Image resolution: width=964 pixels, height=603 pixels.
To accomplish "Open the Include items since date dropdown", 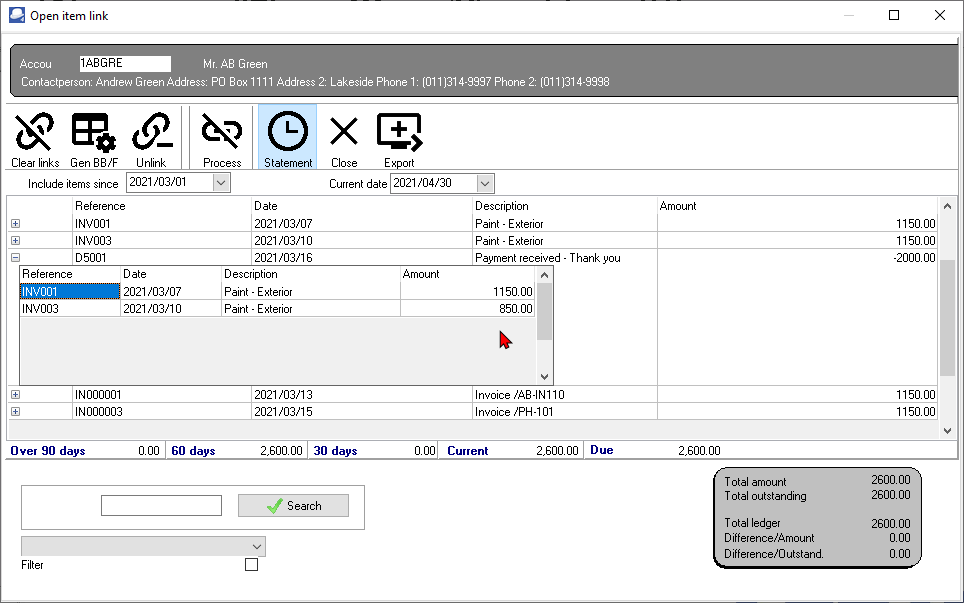I will click(x=221, y=183).
